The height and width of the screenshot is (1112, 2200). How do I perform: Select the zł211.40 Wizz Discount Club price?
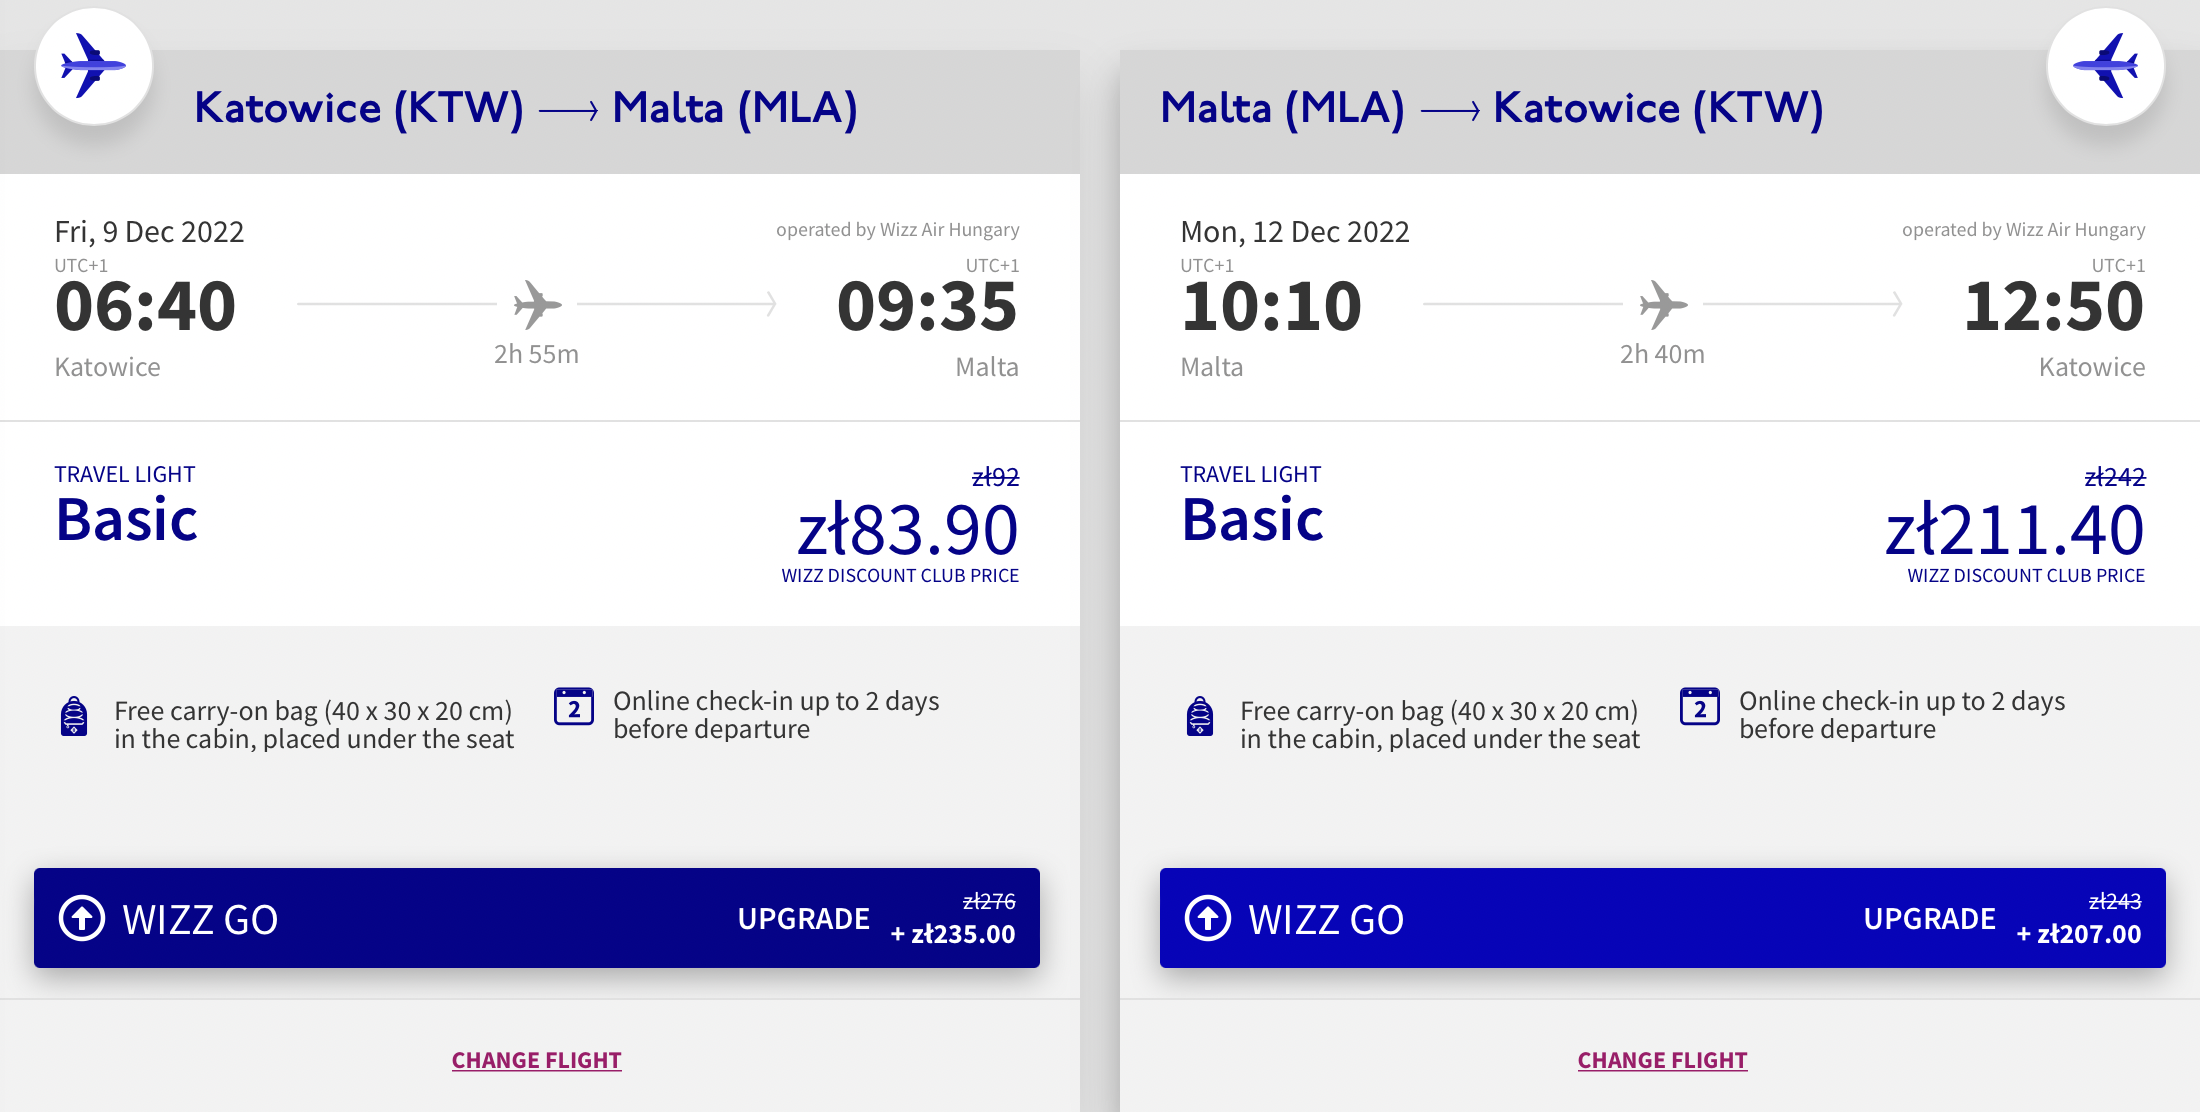[2014, 530]
